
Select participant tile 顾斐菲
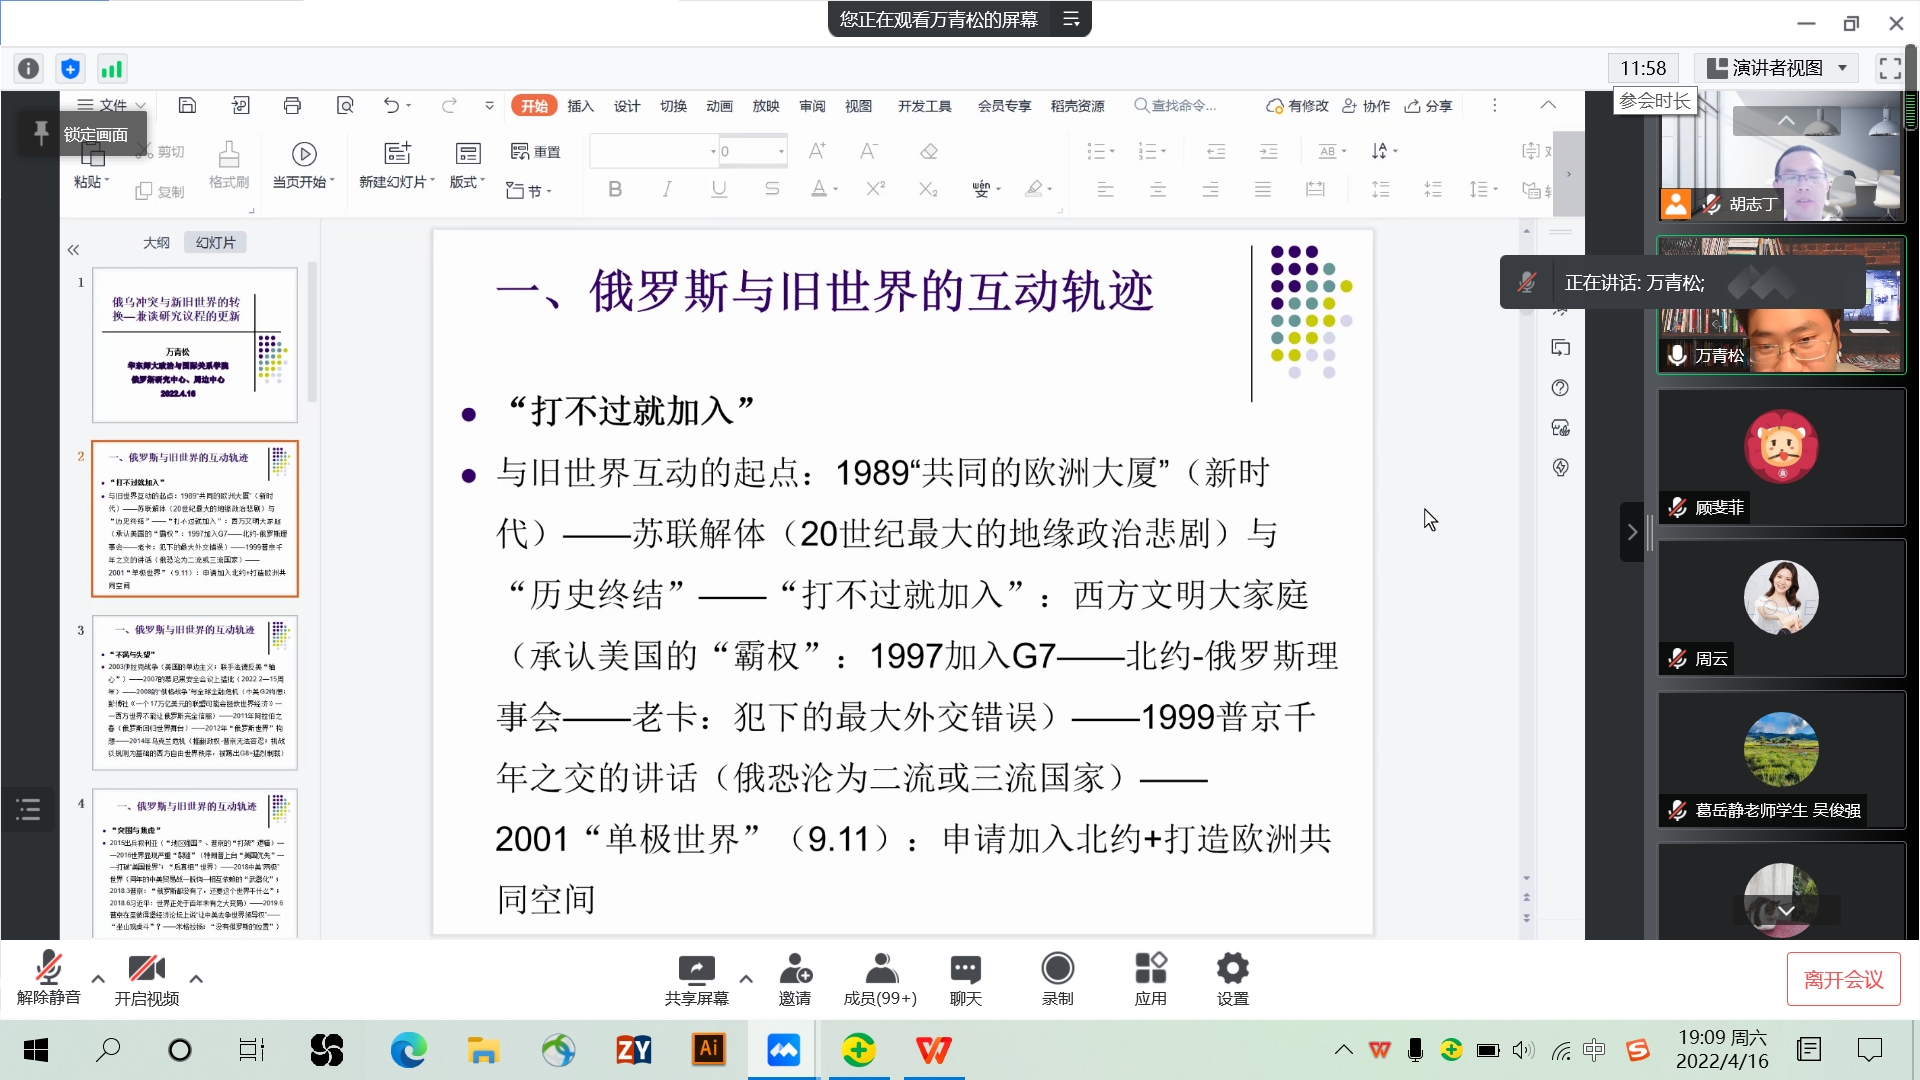pos(1781,458)
